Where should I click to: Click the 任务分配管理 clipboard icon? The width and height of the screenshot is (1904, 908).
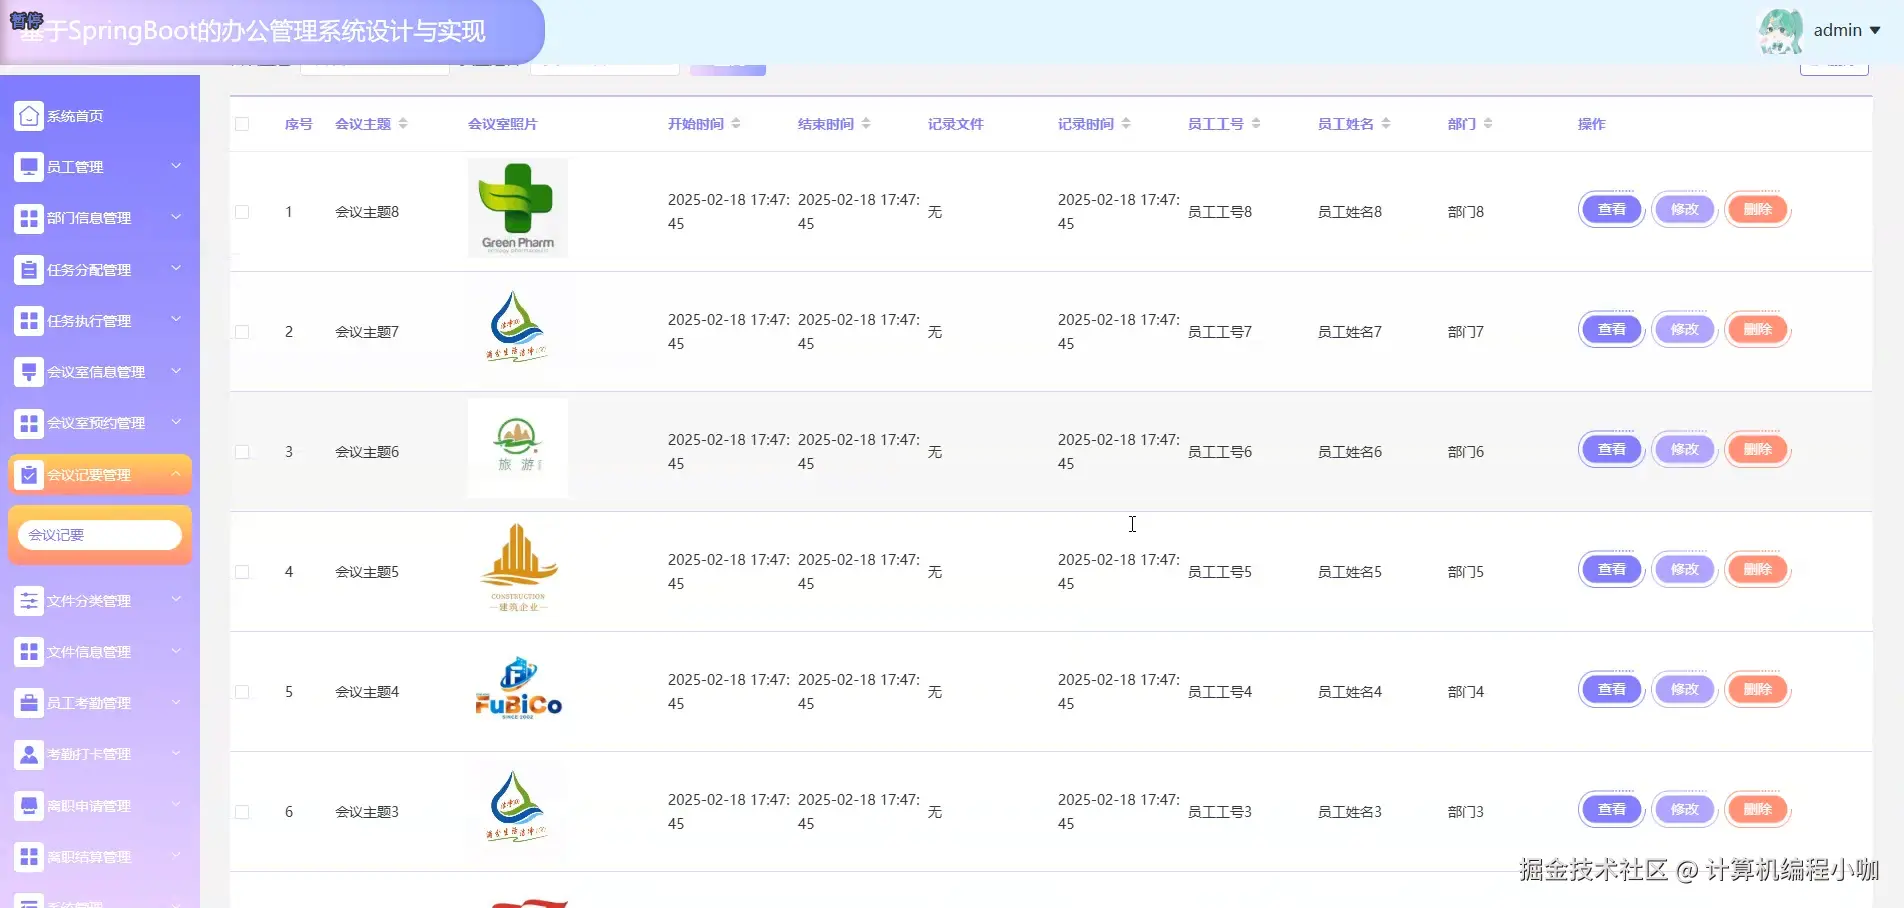coord(29,270)
